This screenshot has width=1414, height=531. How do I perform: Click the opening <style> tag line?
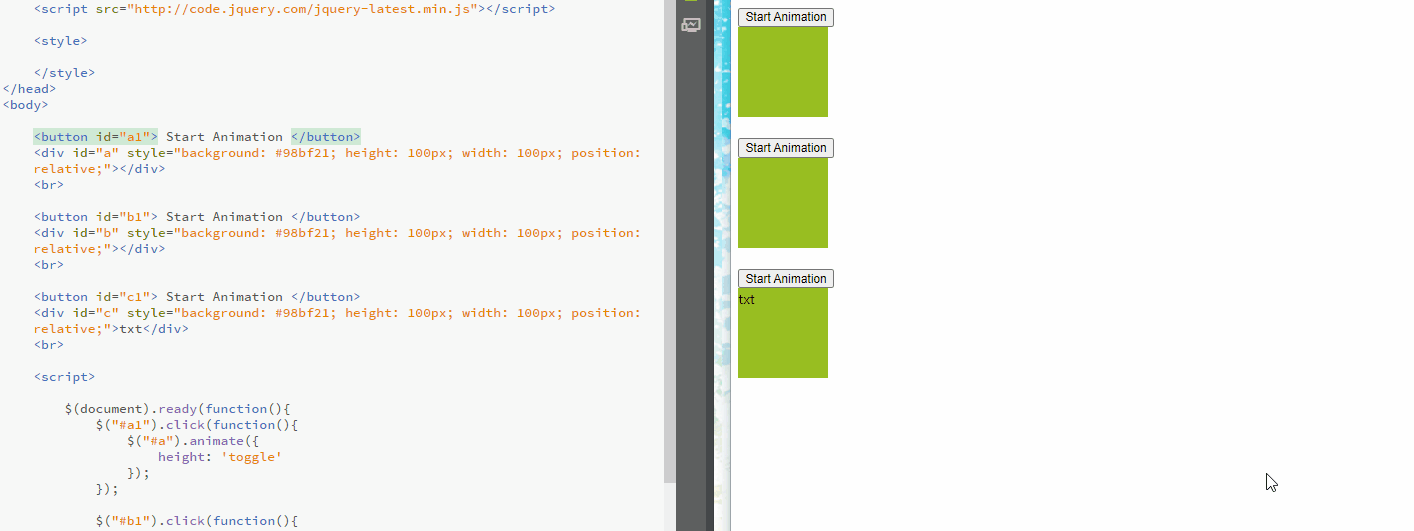click(x=60, y=41)
